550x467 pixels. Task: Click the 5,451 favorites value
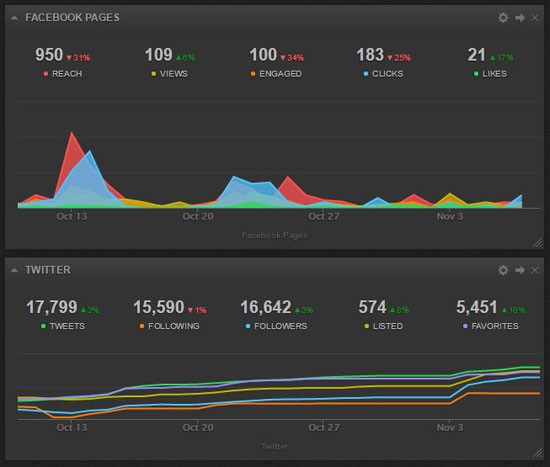[x=476, y=307]
